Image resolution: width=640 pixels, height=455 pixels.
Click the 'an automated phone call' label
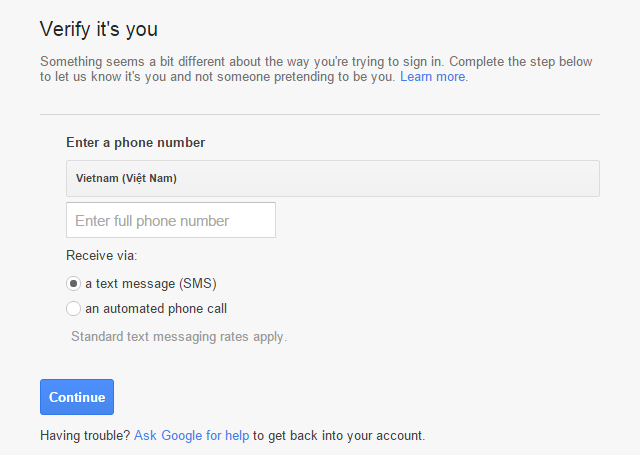click(x=163, y=309)
